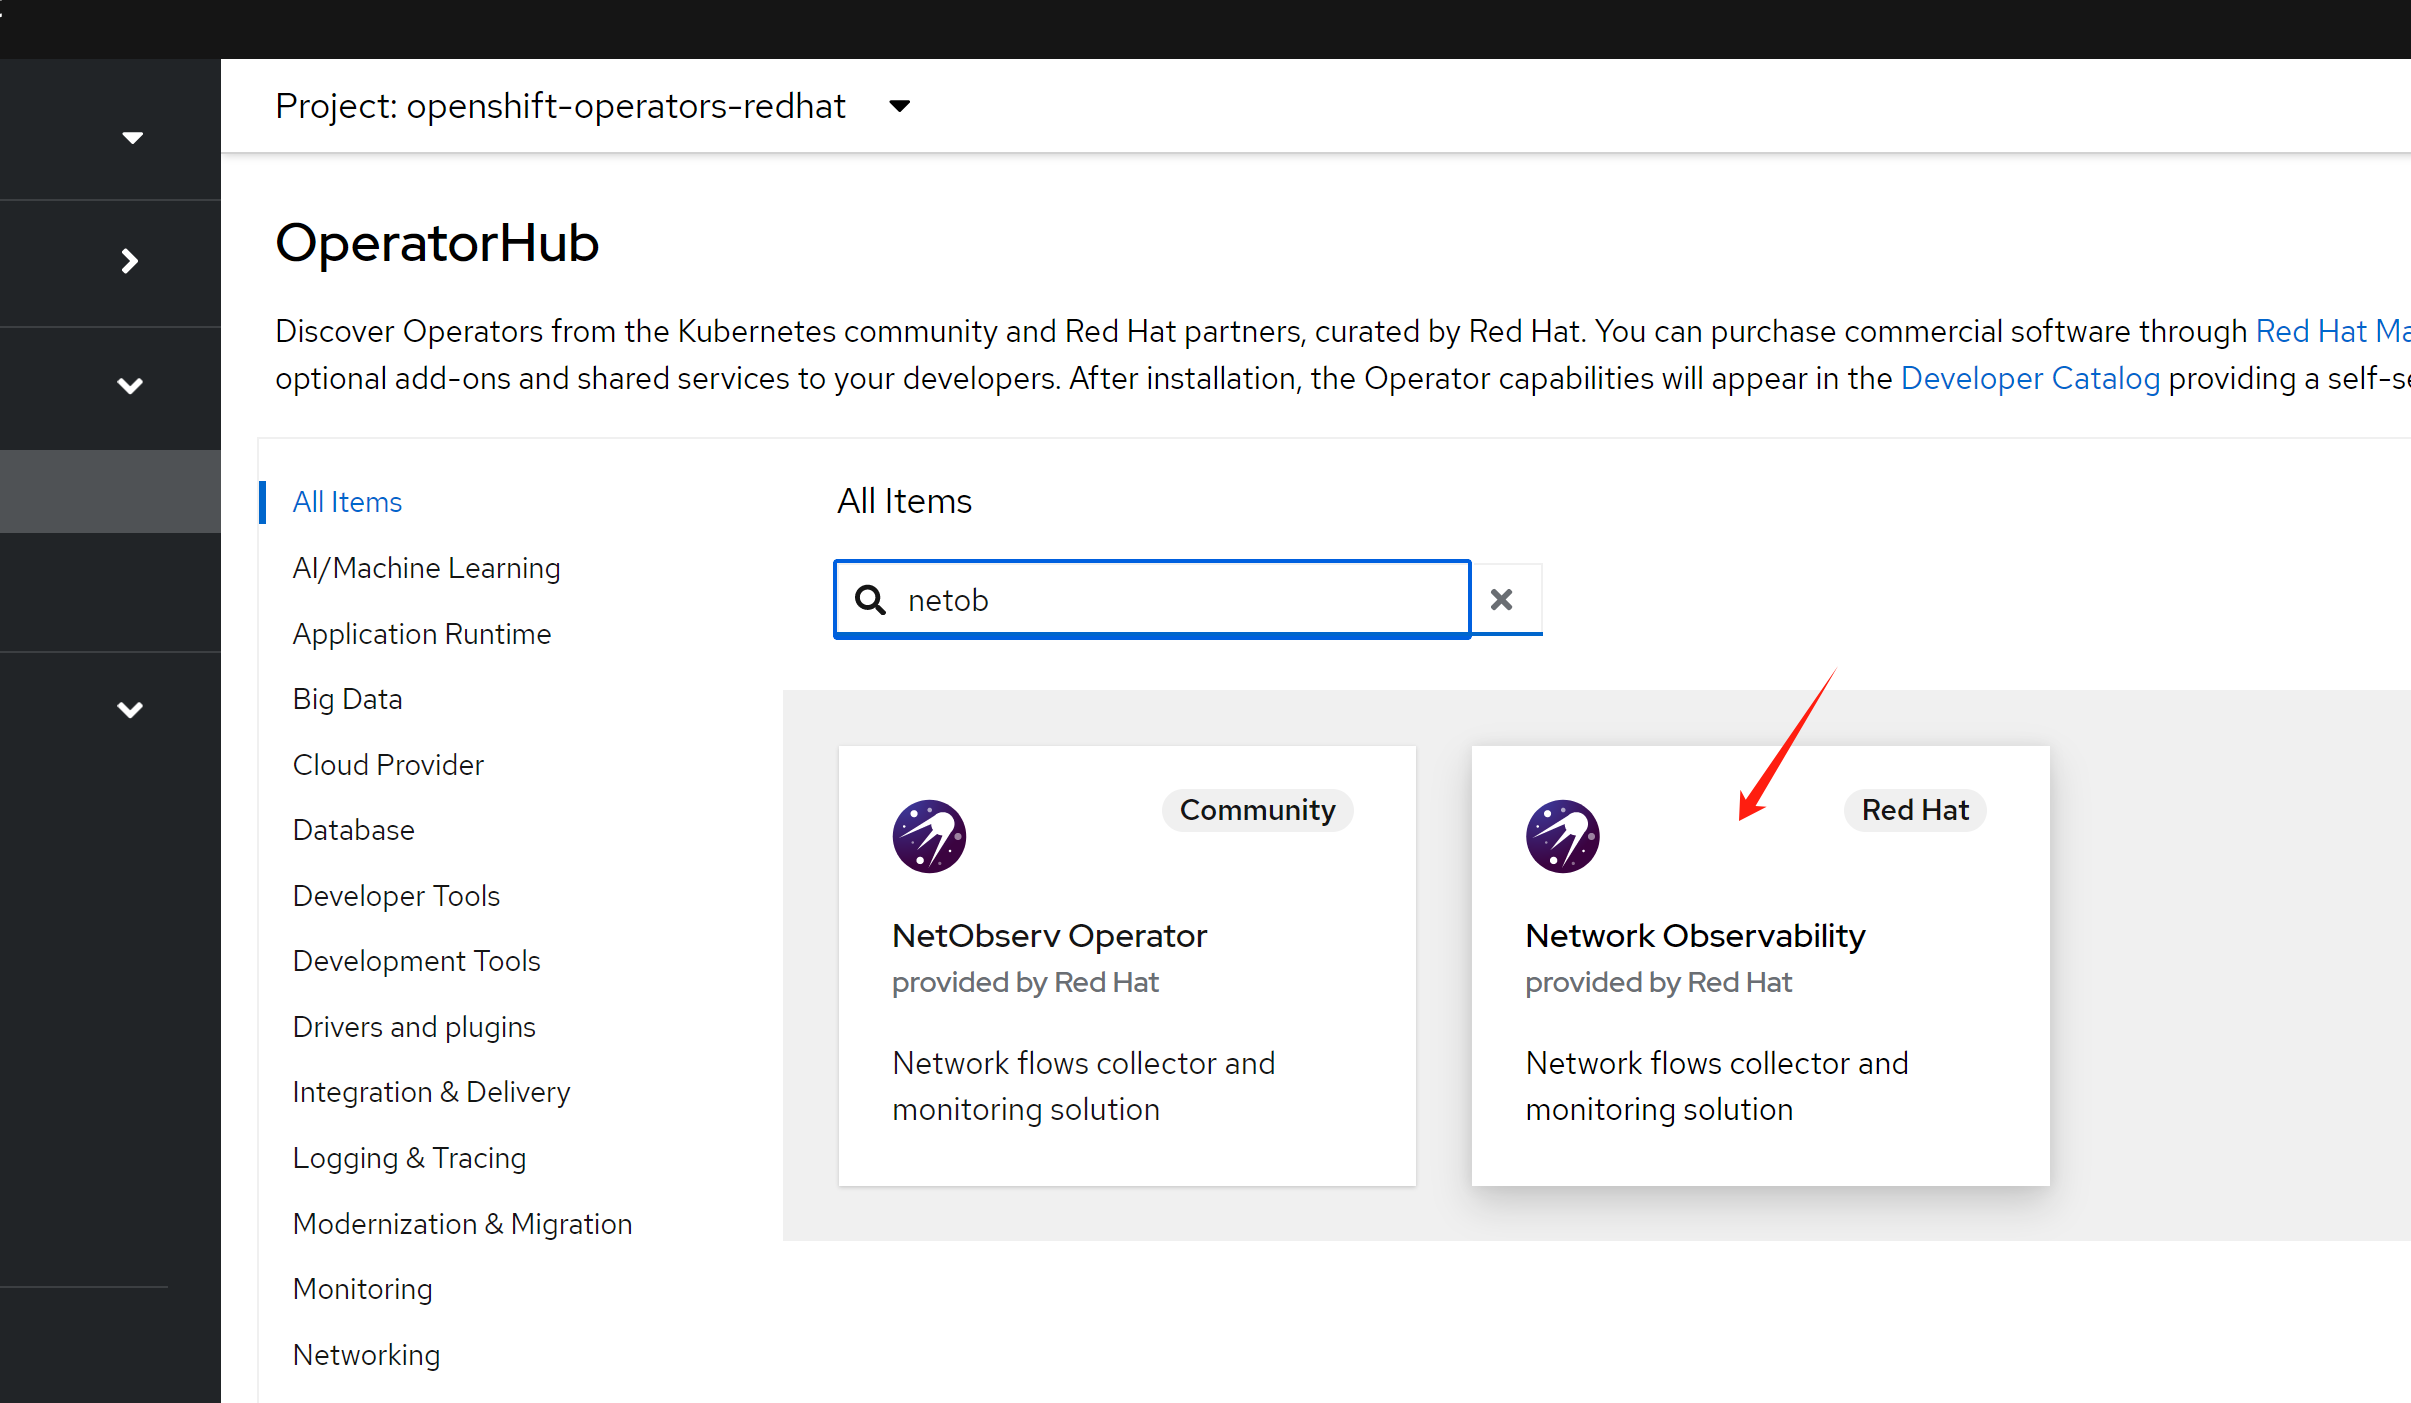Clear the search field with X
Viewport: 2411px width, 1403px height.
[x=1501, y=600]
